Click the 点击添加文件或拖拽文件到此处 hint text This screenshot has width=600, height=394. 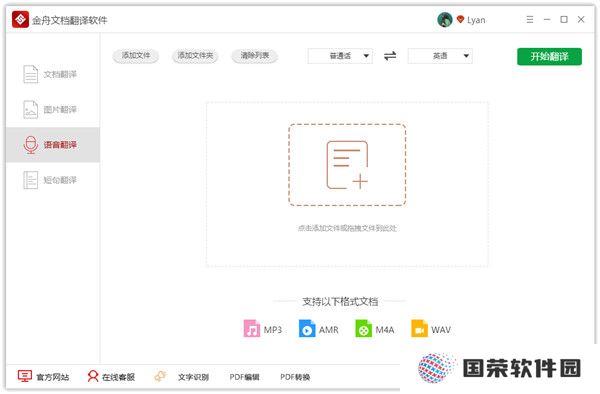click(347, 228)
